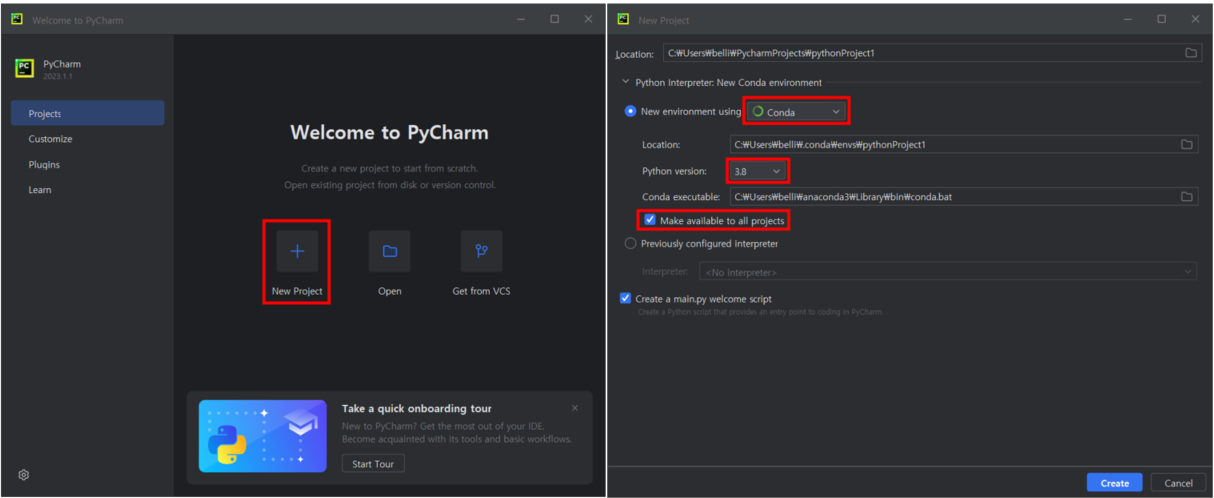Image resolution: width=1214 pixels, height=498 pixels.
Task: Select the Projects sidebar tab
Action: click(x=88, y=113)
